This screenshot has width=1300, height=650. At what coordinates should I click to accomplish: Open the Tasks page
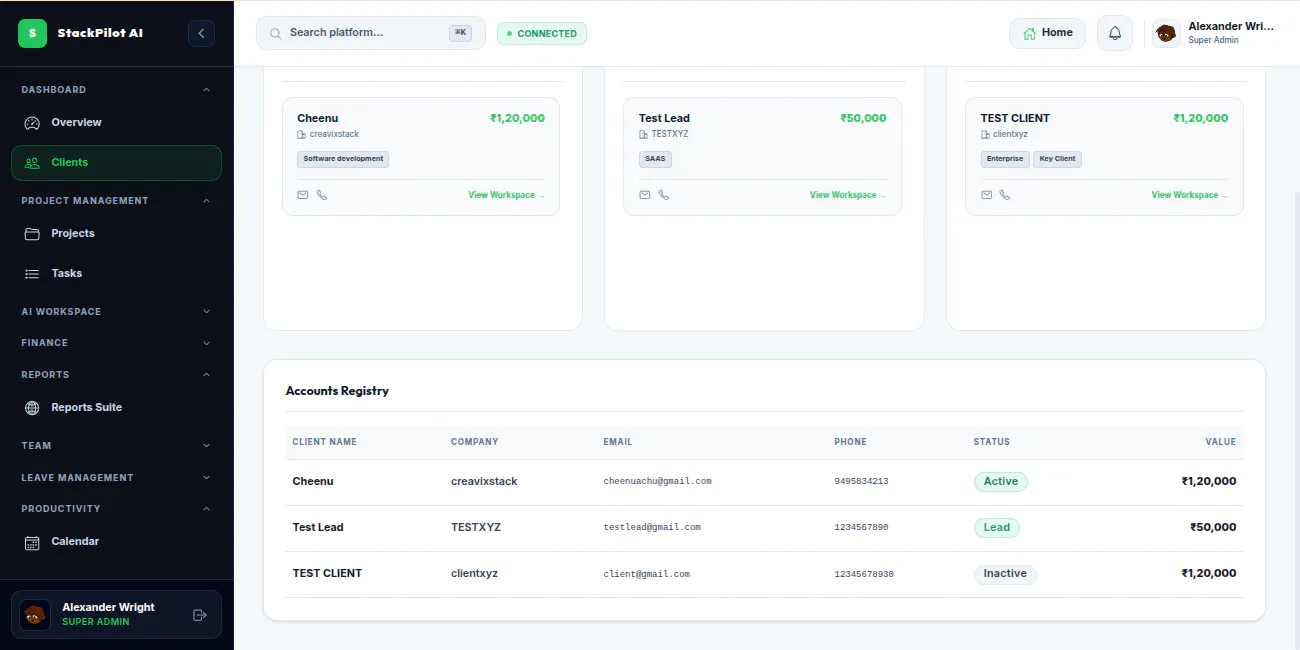116,274
